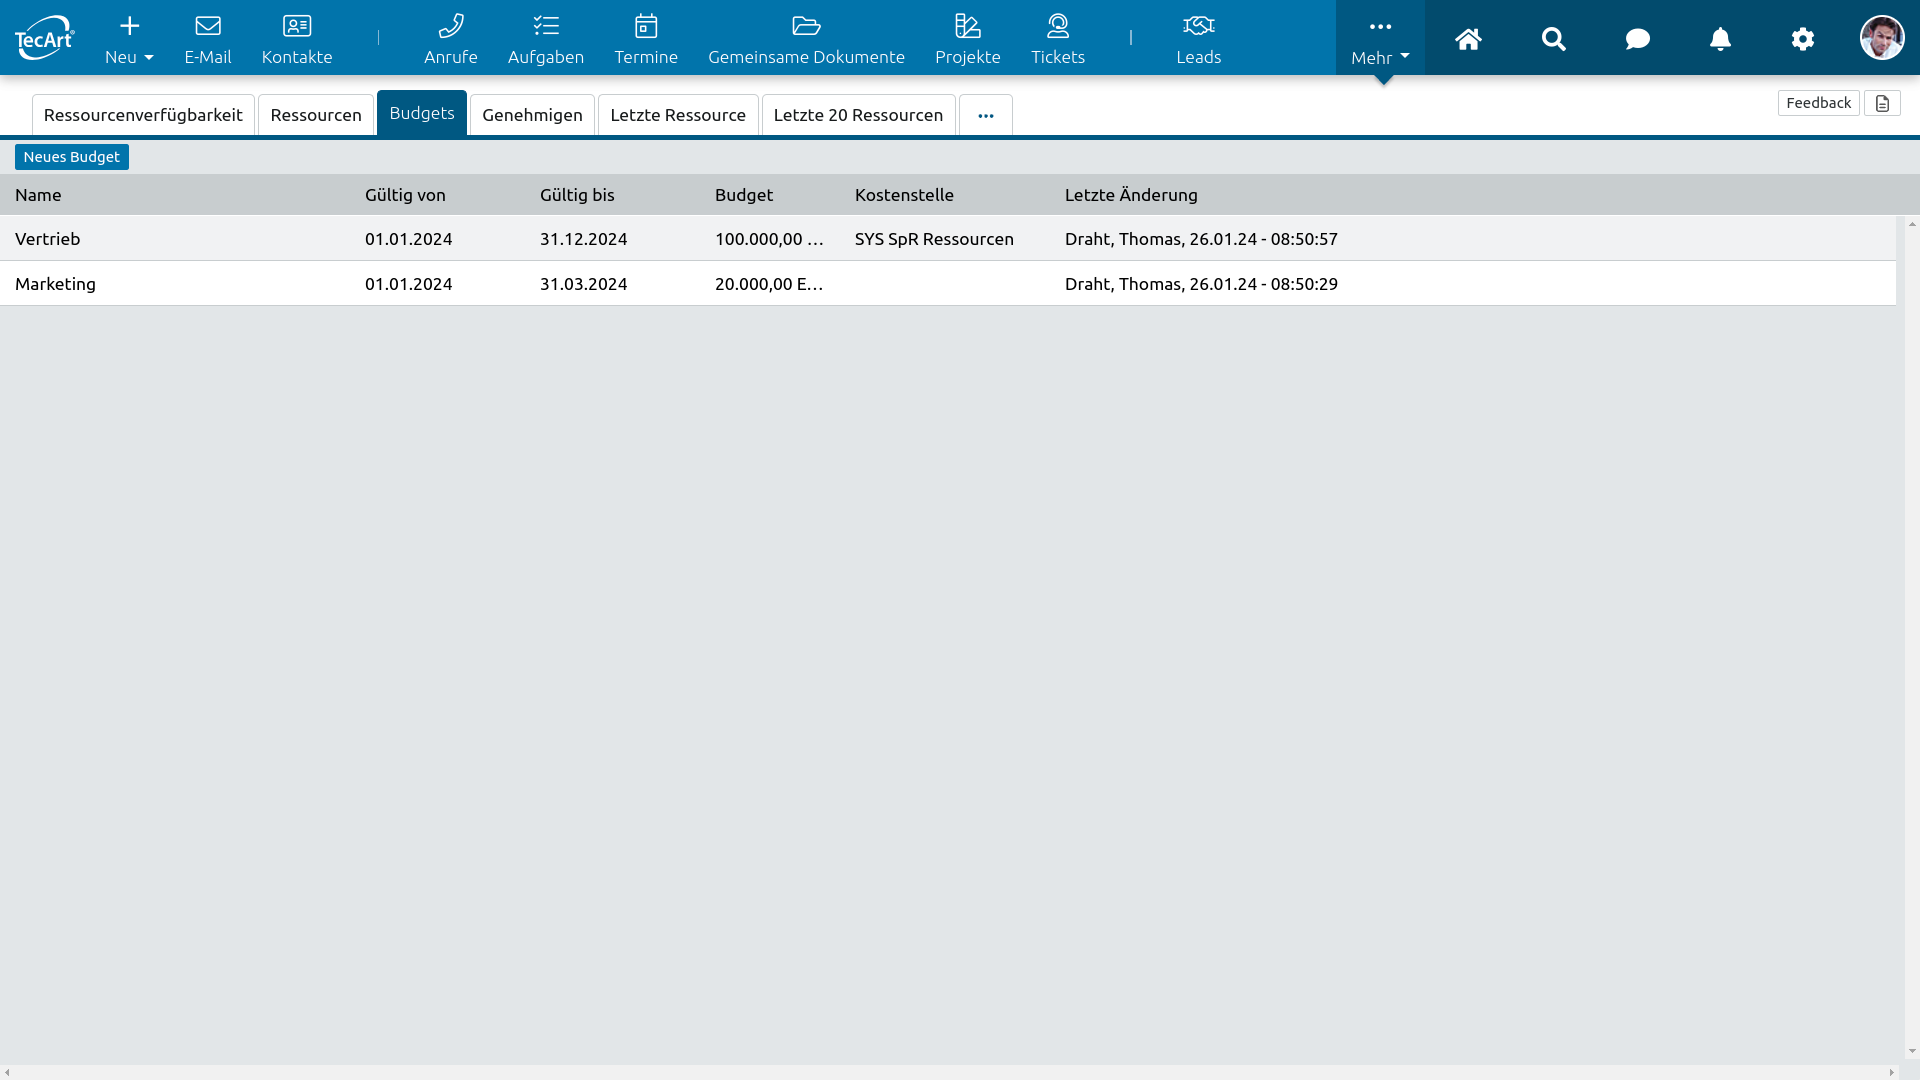Go to Projekte module
Viewport: 1920px width, 1080px height.
(x=967, y=39)
